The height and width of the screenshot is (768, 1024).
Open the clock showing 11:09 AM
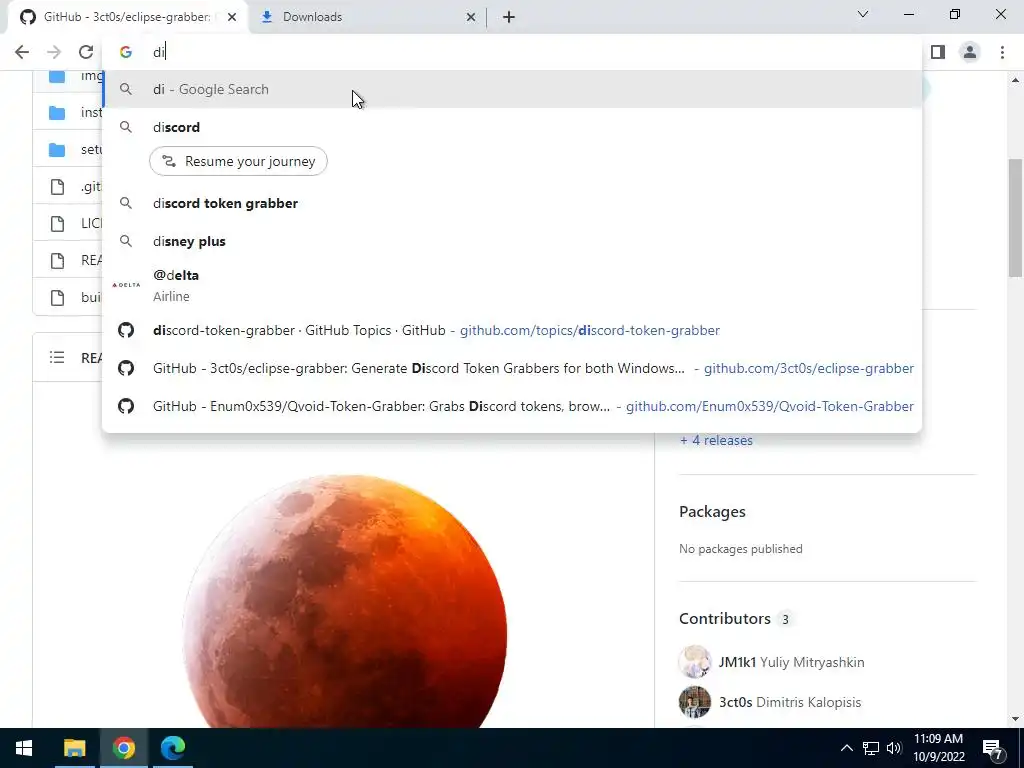pos(938,748)
